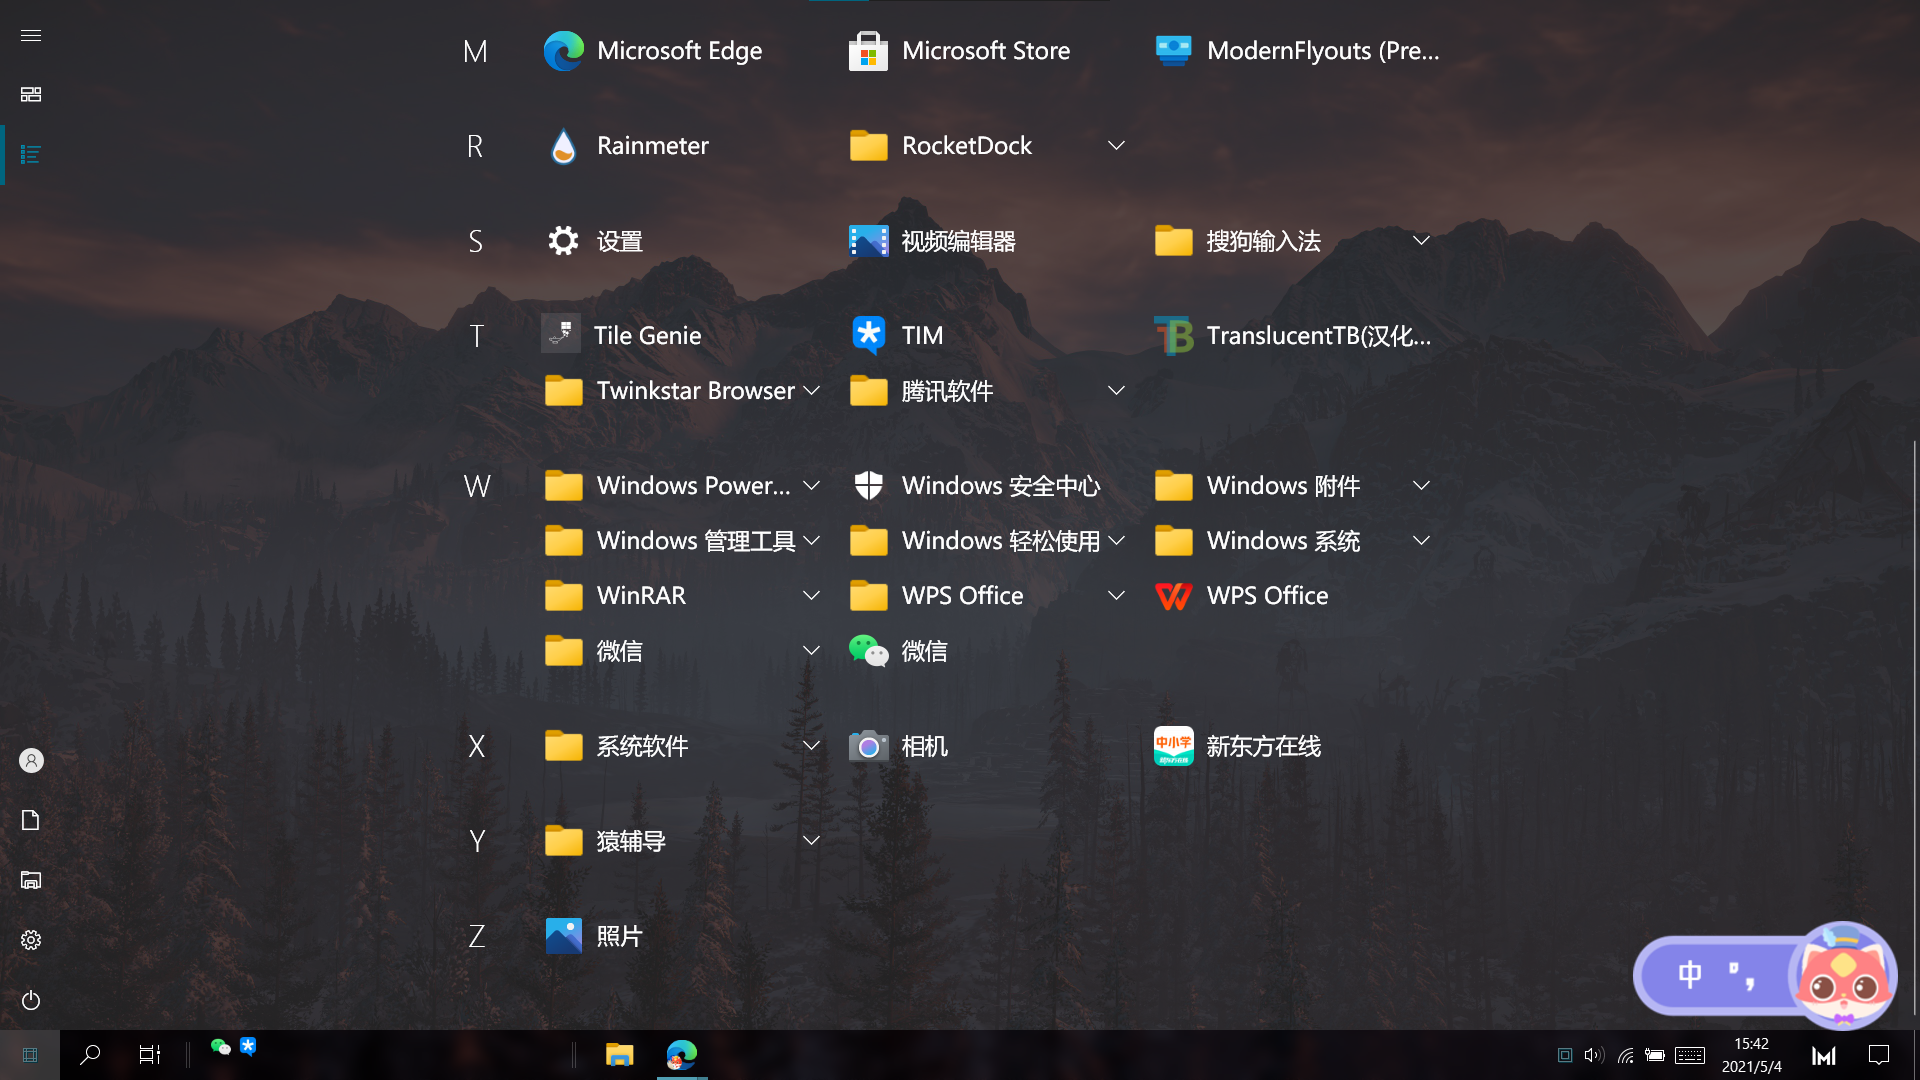This screenshot has height=1080, width=1920.
Task: Launch Tile Genie
Action: click(x=622, y=336)
